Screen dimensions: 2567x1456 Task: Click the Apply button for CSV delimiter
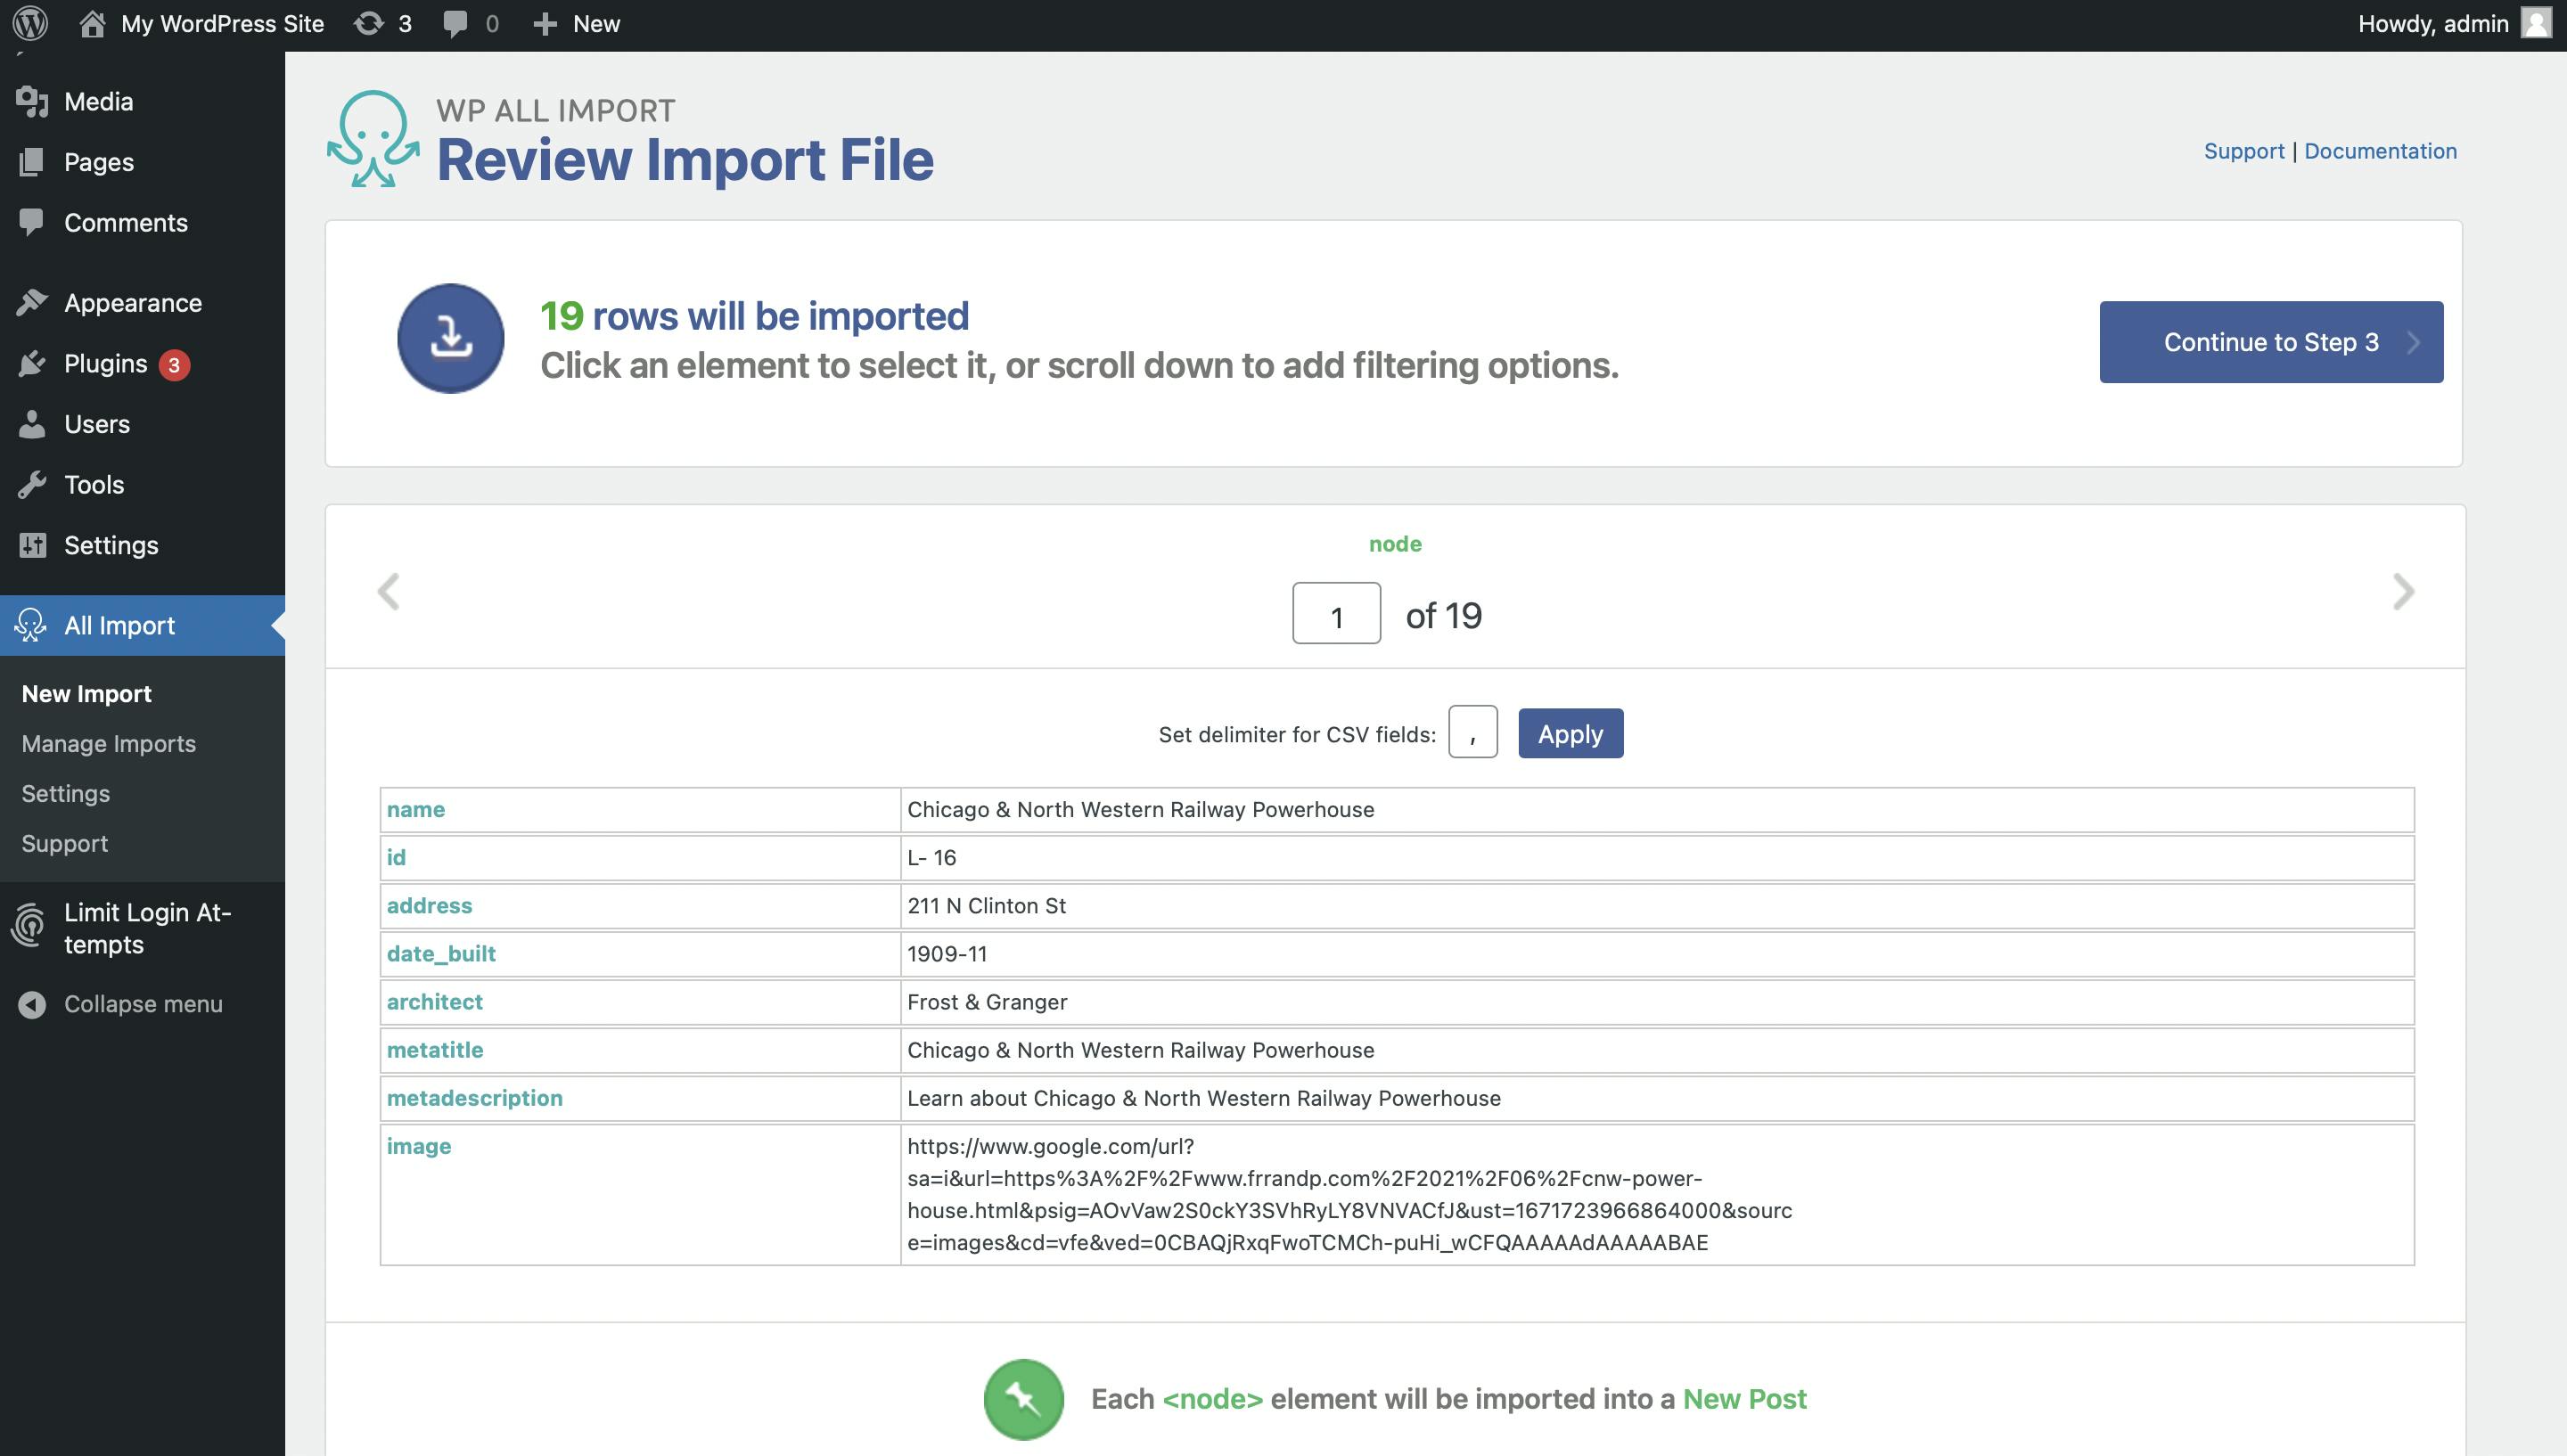[x=1569, y=732]
